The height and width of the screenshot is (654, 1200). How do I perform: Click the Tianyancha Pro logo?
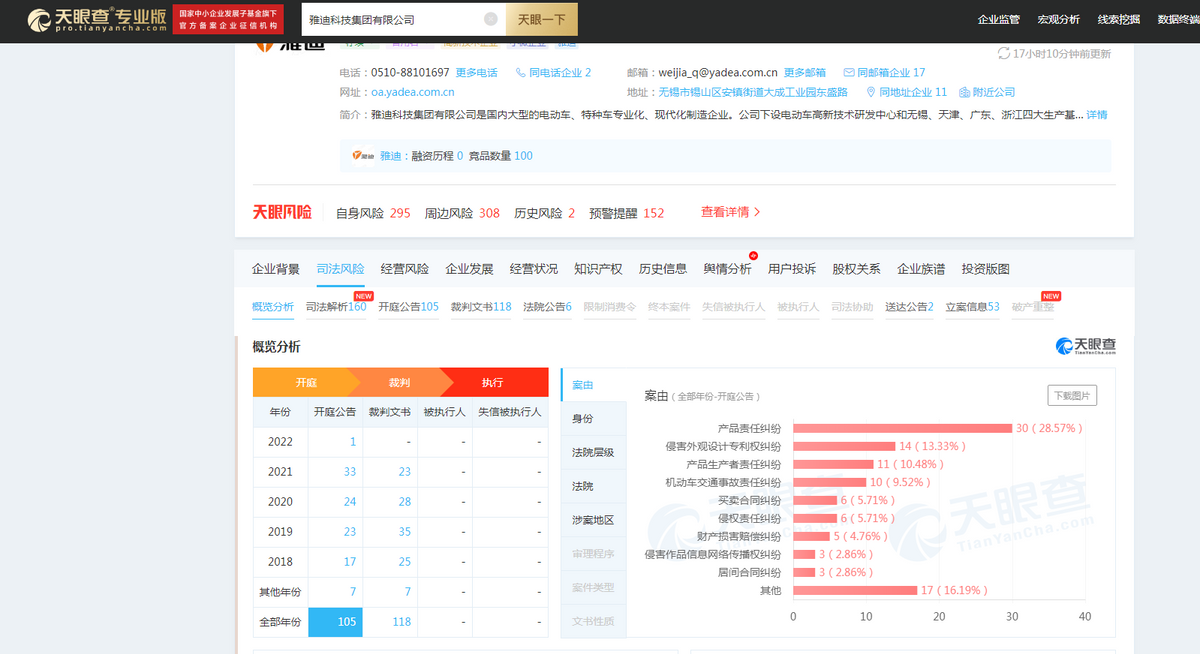tap(95, 20)
